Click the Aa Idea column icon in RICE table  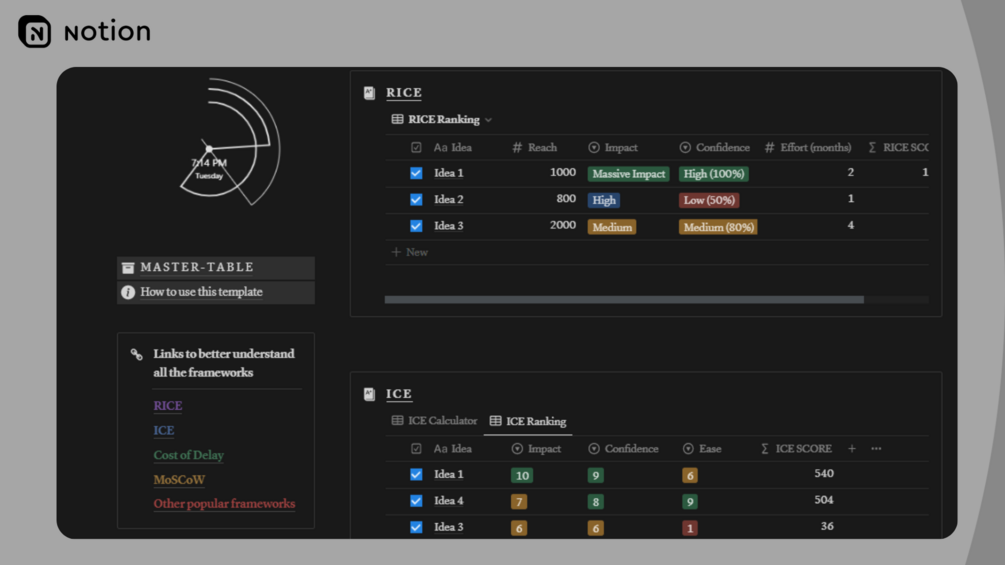(x=440, y=147)
